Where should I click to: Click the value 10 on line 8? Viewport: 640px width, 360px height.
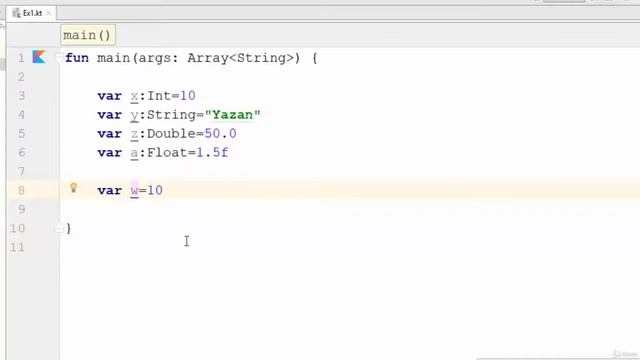pyautogui.click(x=155, y=190)
